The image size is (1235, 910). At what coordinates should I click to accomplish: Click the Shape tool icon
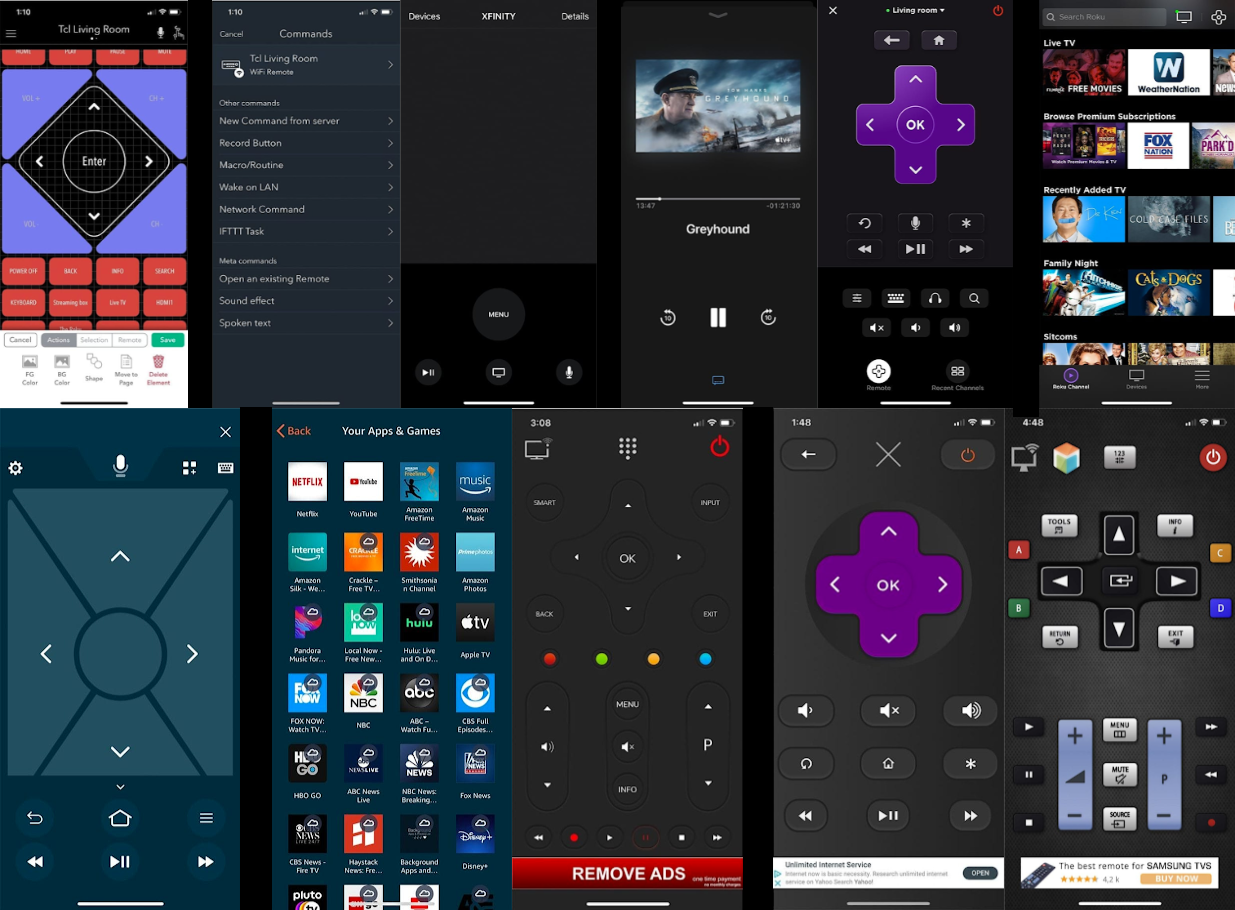click(94, 367)
